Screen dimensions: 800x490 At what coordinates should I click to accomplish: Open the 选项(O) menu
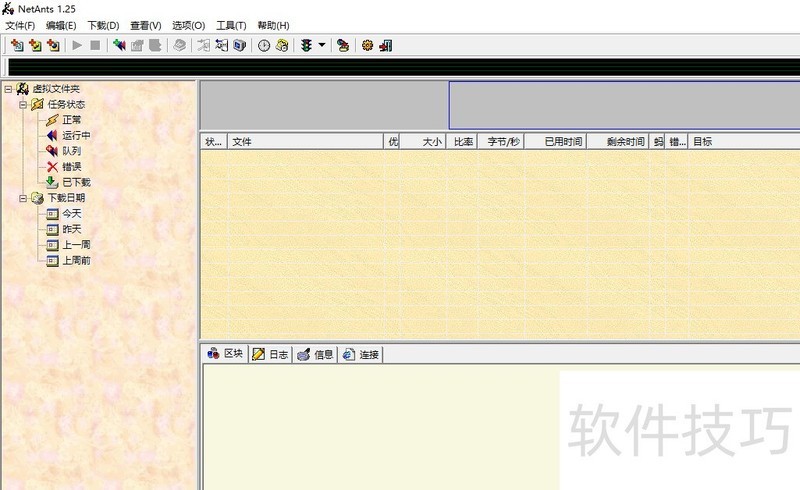click(x=188, y=26)
